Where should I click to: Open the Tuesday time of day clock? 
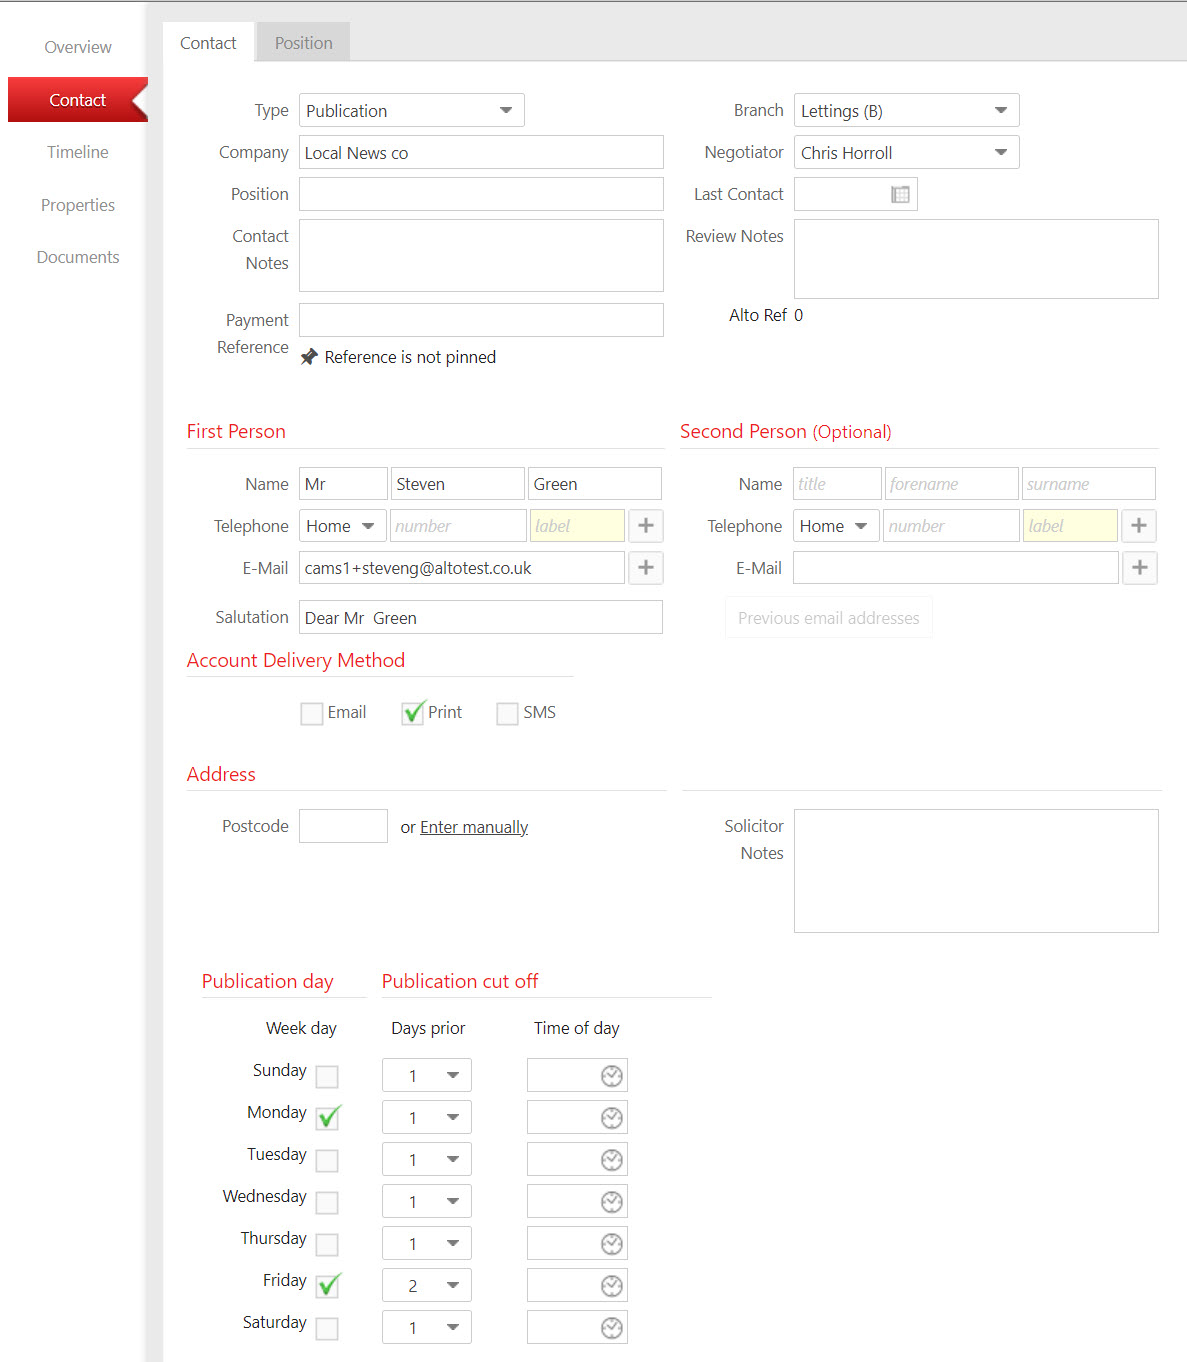point(612,1160)
